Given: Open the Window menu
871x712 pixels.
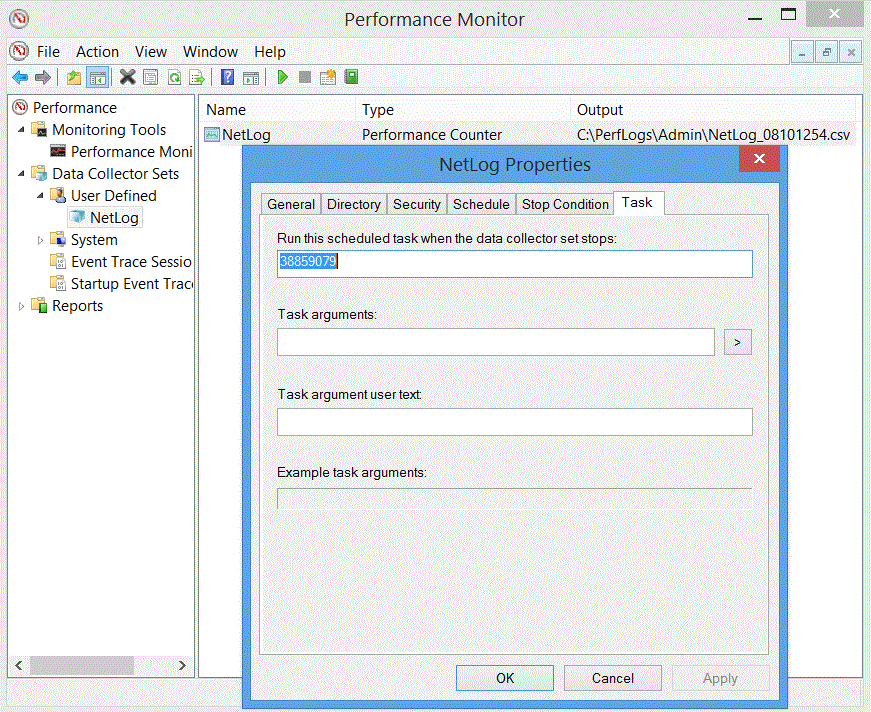Looking at the screenshot, I should click(x=211, y=52).
